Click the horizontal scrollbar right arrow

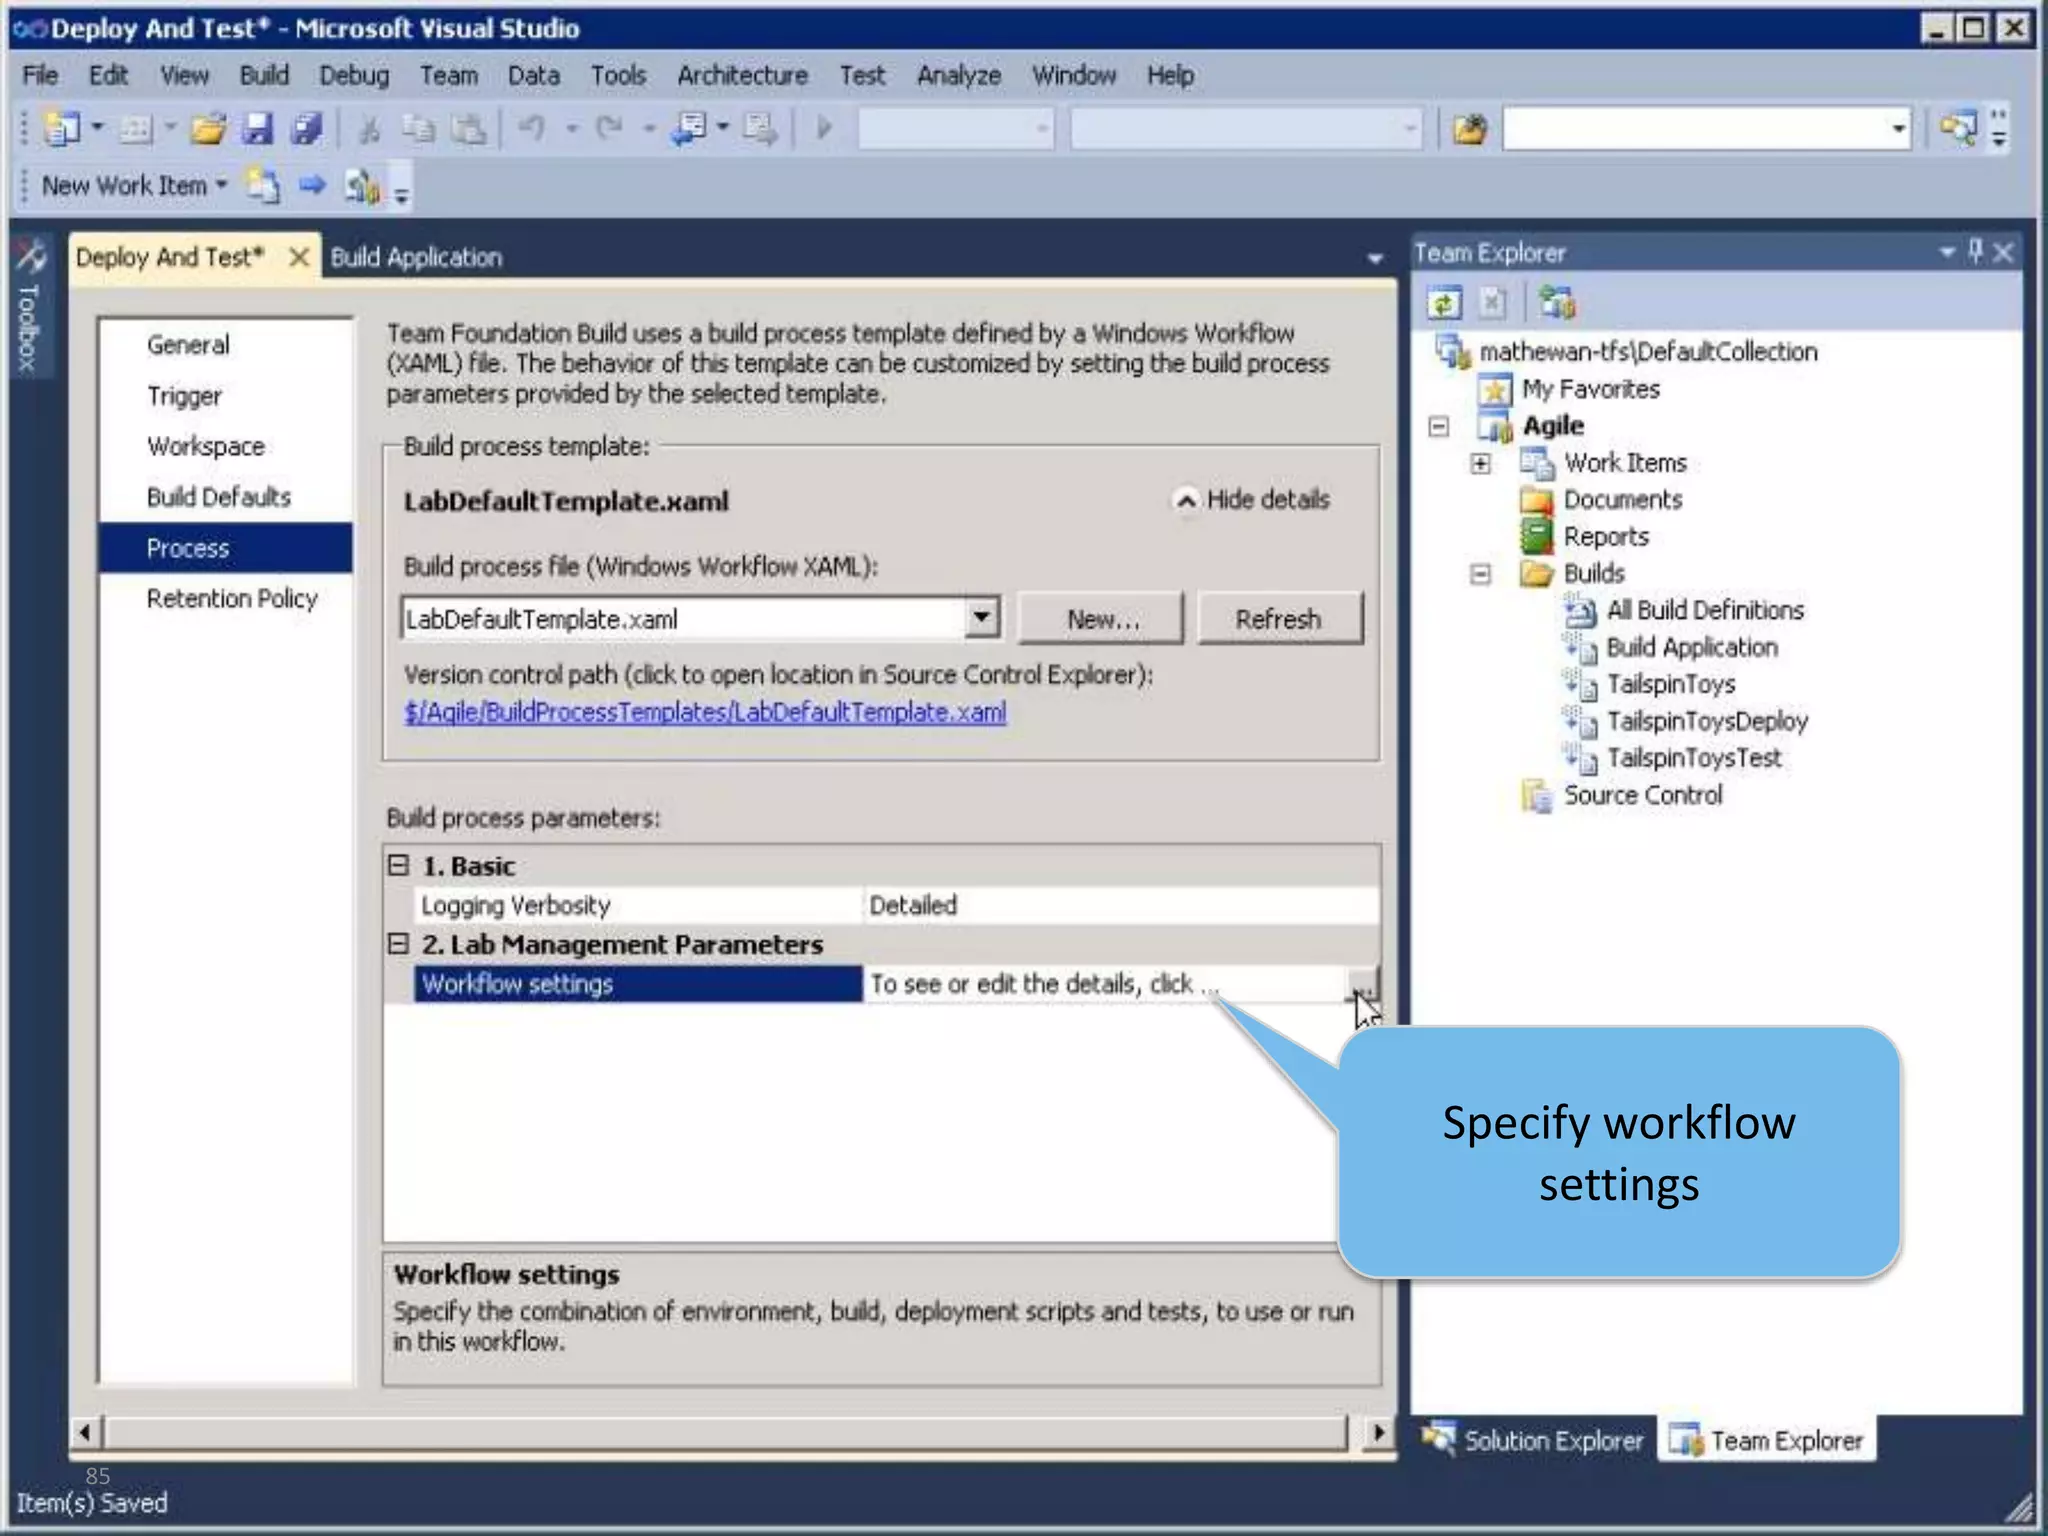[x=1379, y=1432]
